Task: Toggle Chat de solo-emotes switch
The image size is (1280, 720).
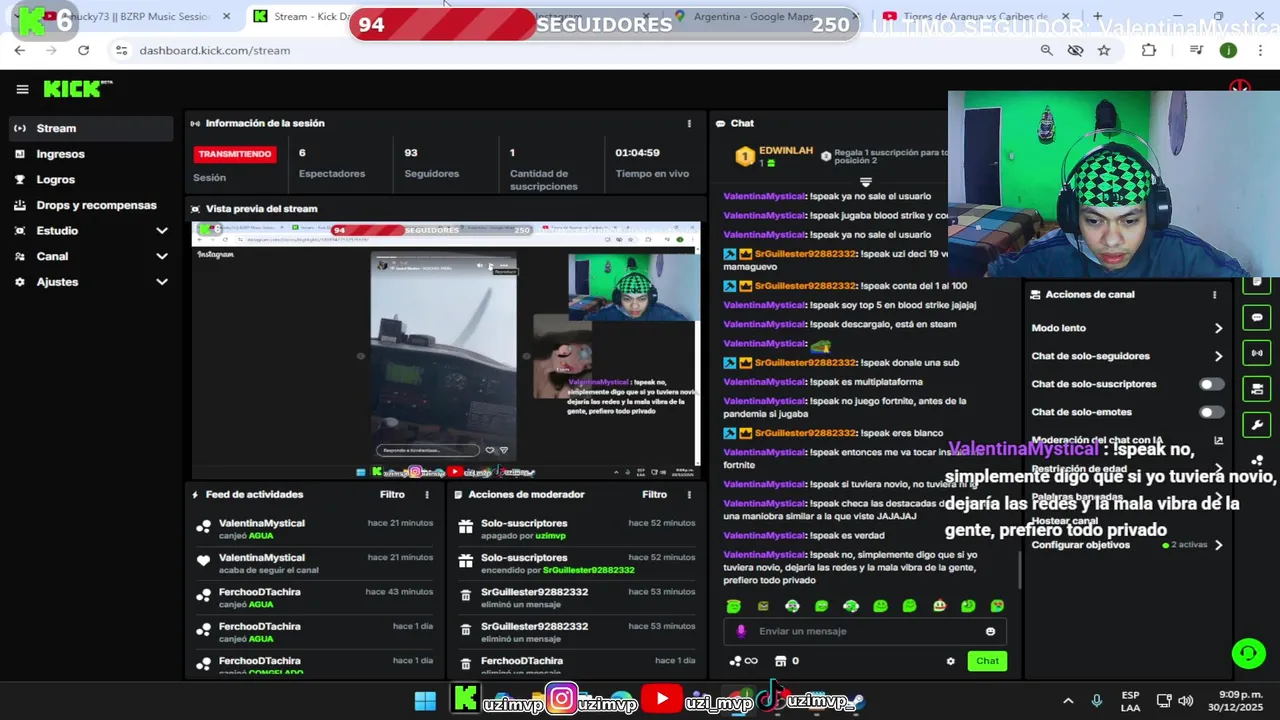Action: pyautogui.click(x=1211, y=412)
